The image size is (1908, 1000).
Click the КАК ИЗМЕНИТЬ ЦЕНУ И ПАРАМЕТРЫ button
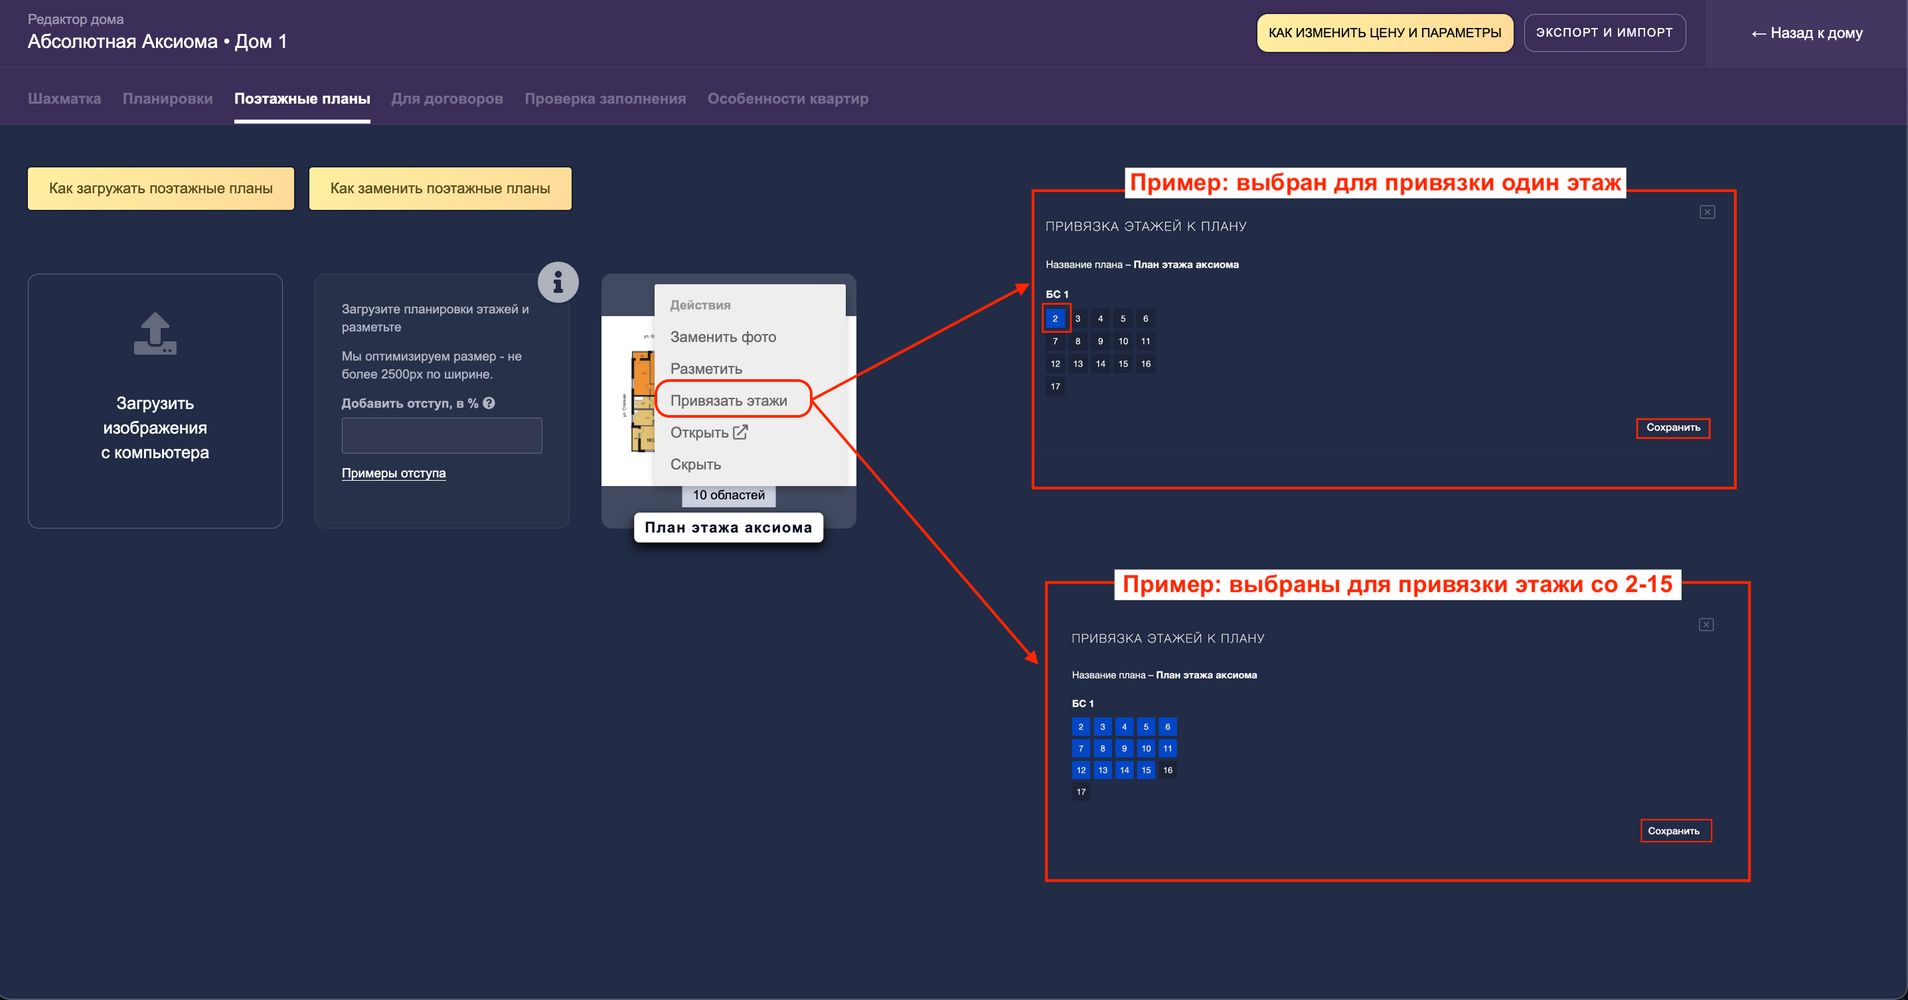point(1385,33)
